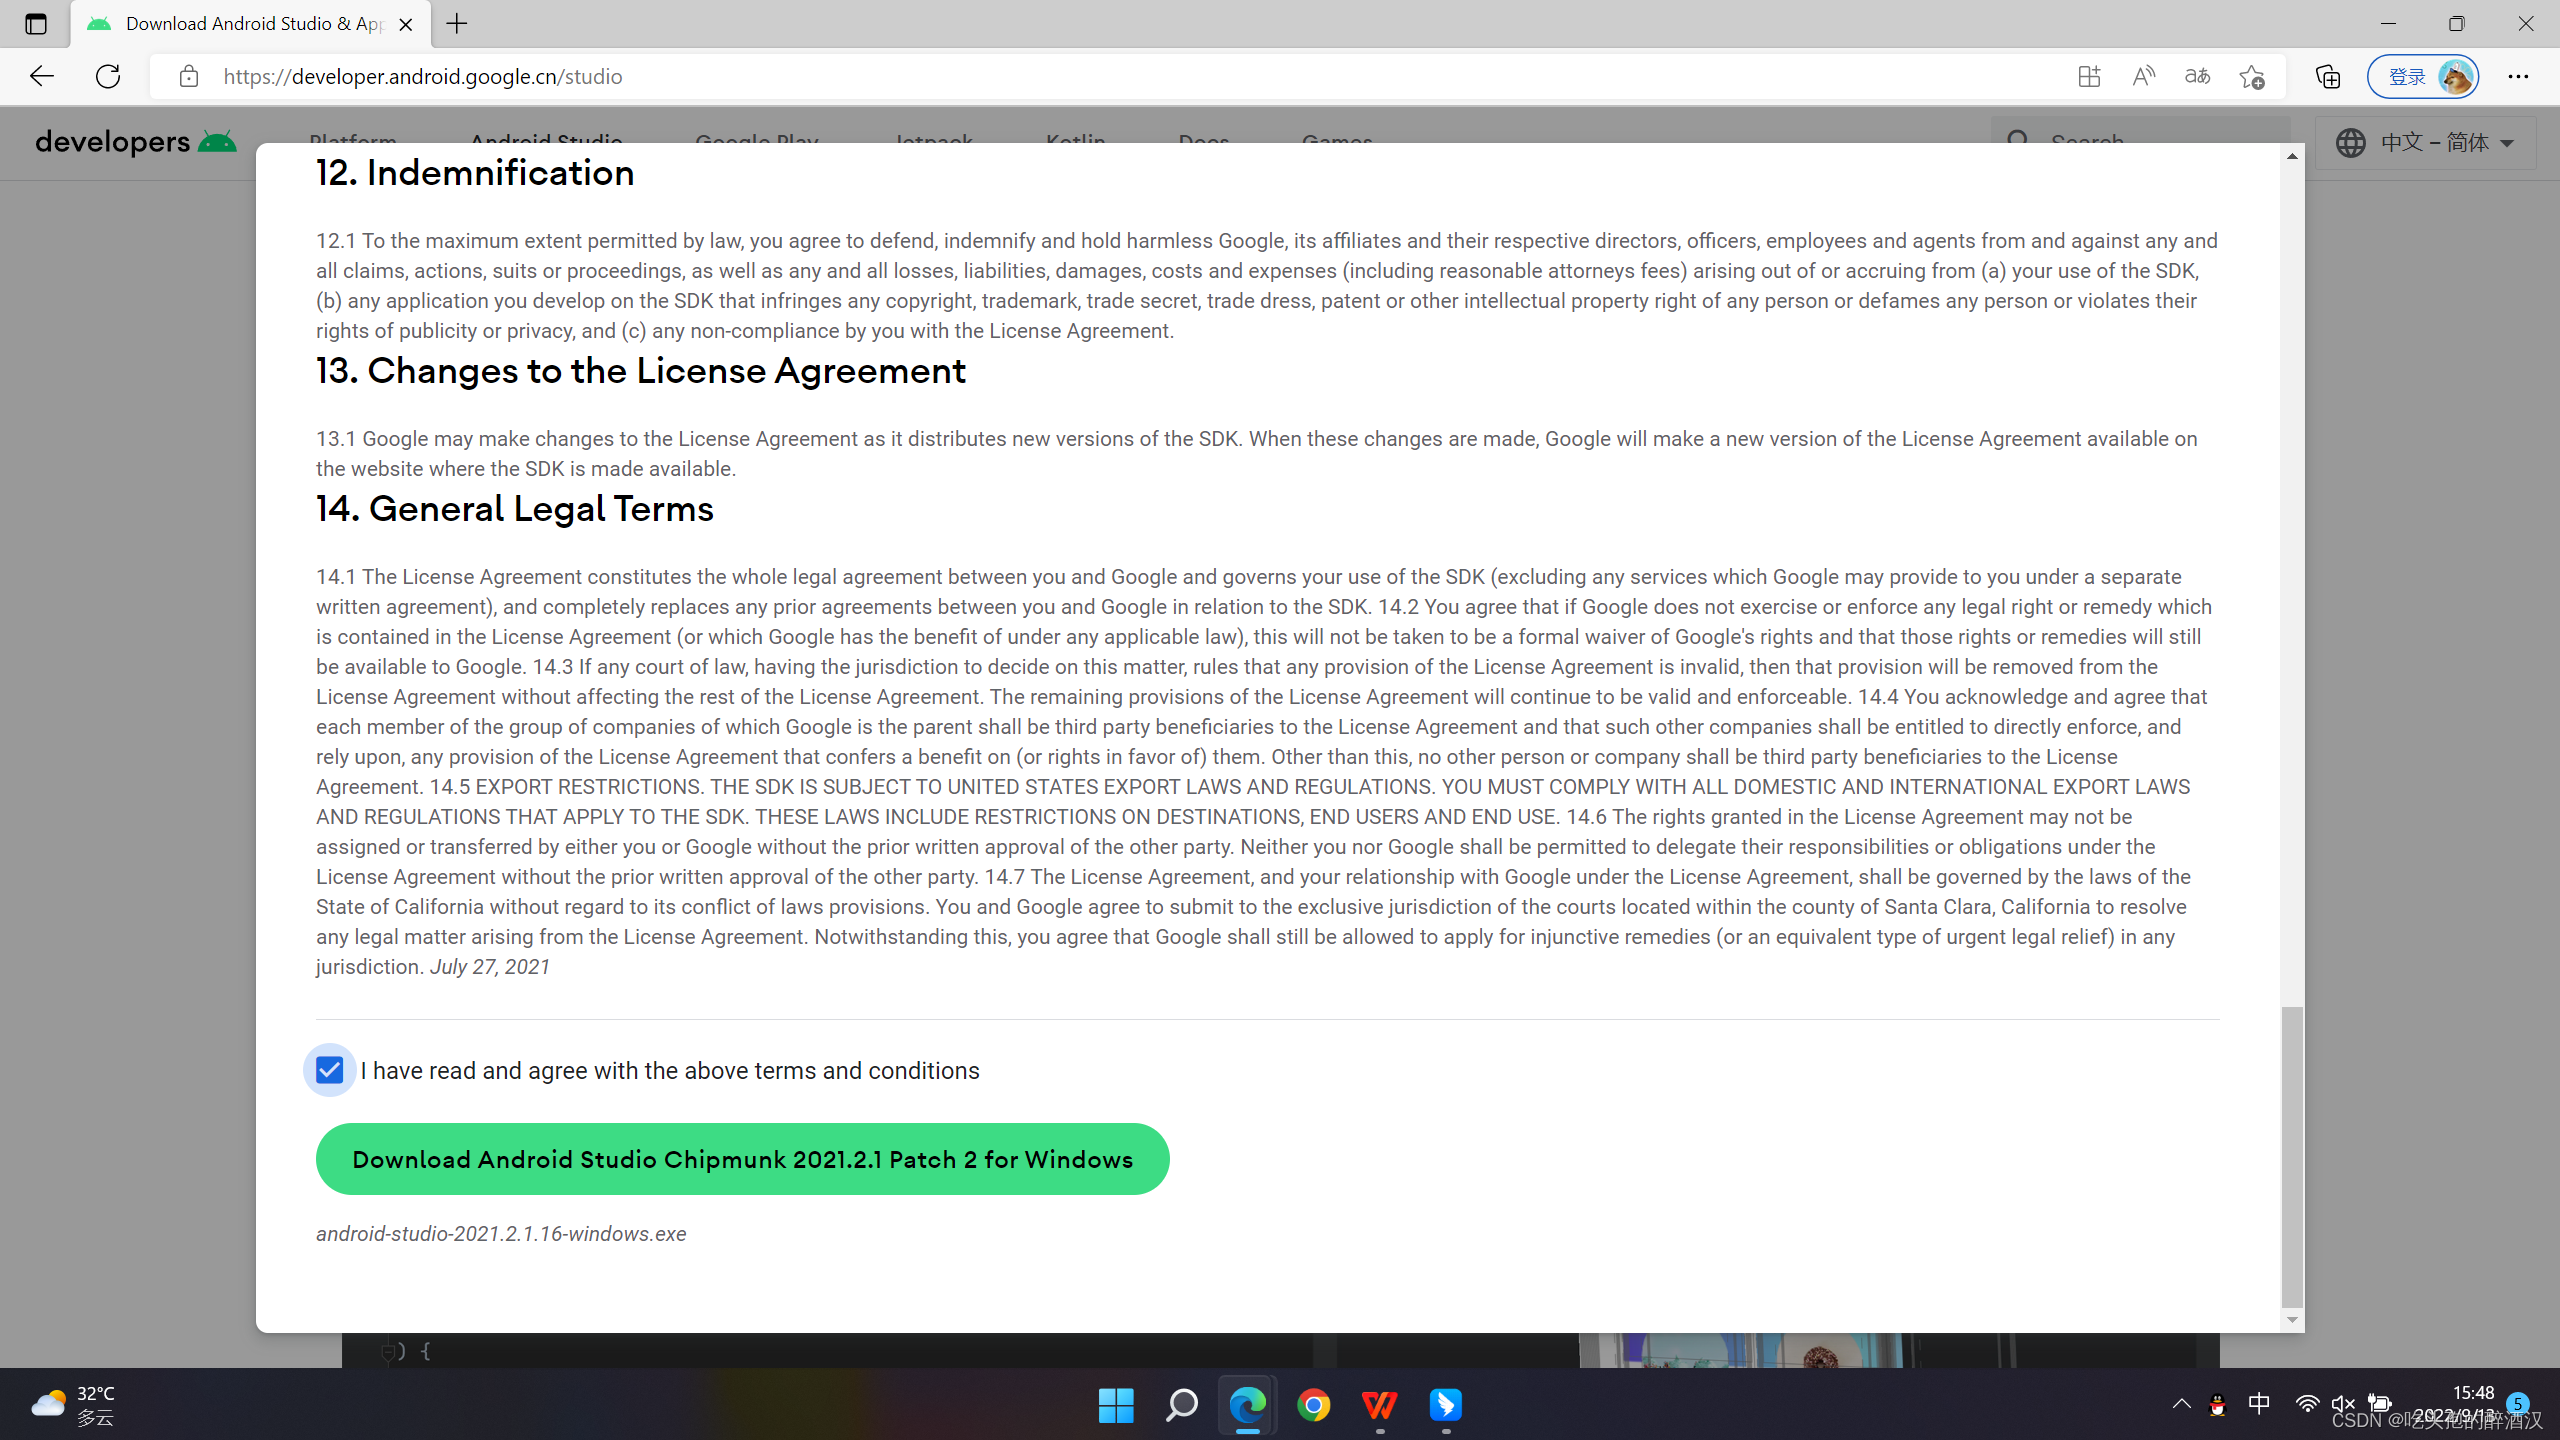The width and height of the screenshot is (2560, 1440).
Task: Download Android Studio Chipmunk for Windows
Action: pos(742,1159)
